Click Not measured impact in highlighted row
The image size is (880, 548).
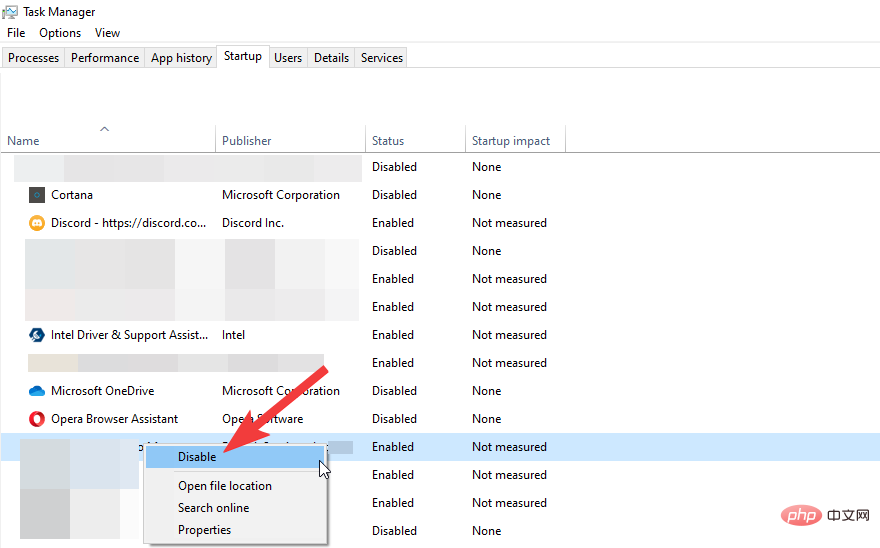(510, 447)
